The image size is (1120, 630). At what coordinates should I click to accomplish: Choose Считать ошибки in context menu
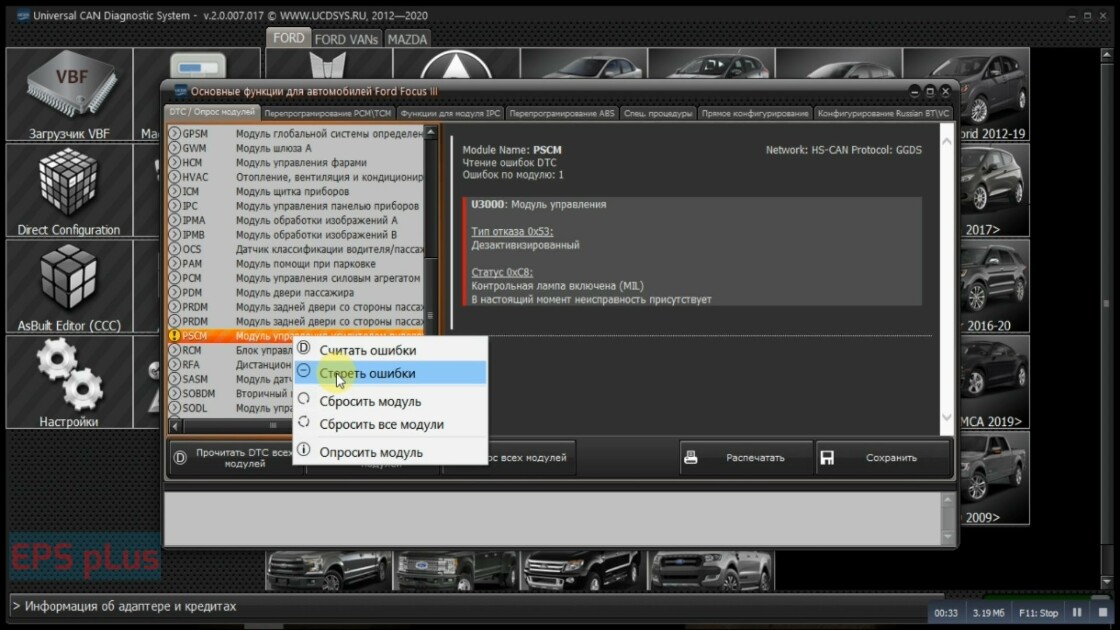(391, 350)
